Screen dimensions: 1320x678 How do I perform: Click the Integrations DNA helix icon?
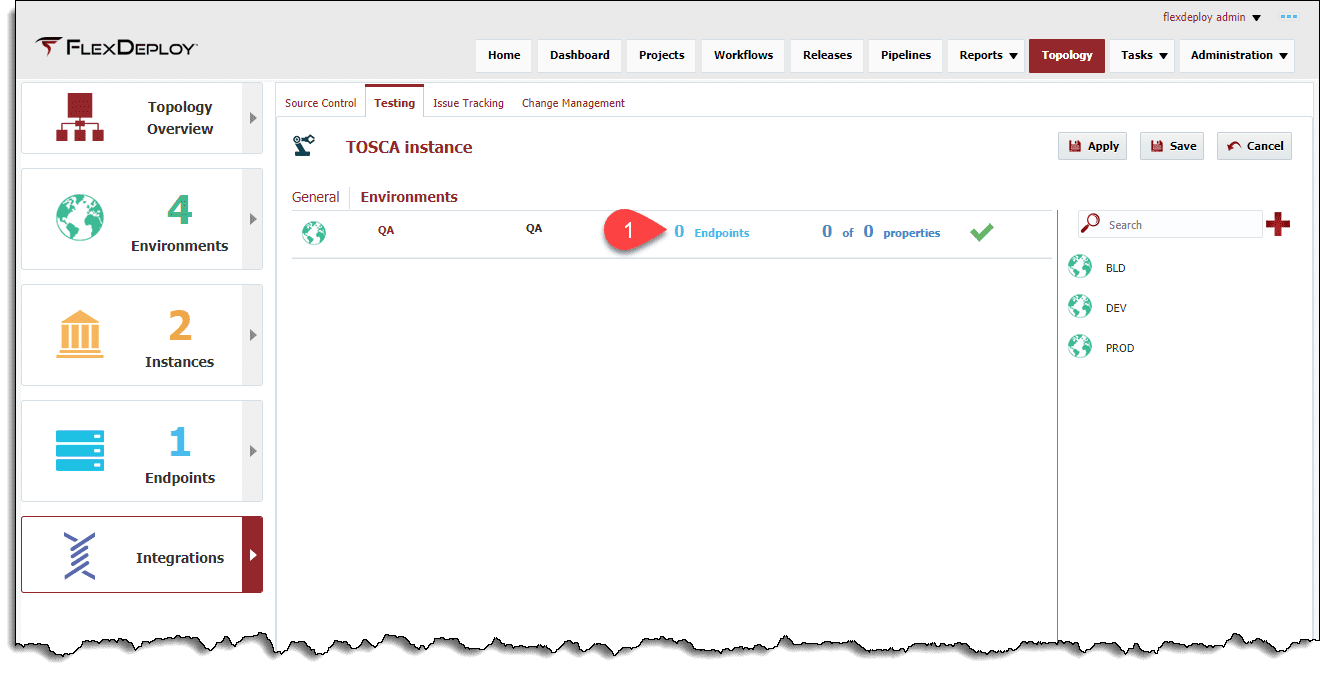(x=80, y=556)
